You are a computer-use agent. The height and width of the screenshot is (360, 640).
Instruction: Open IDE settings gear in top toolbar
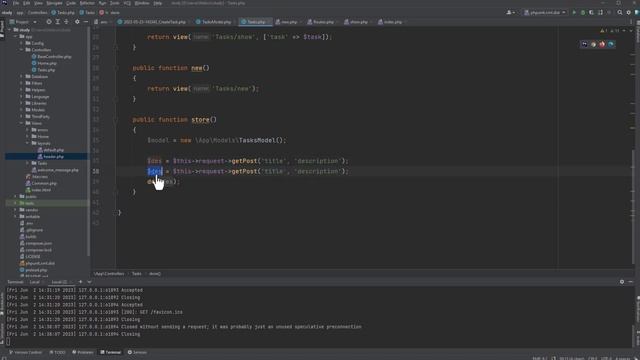tap(629, 13)
